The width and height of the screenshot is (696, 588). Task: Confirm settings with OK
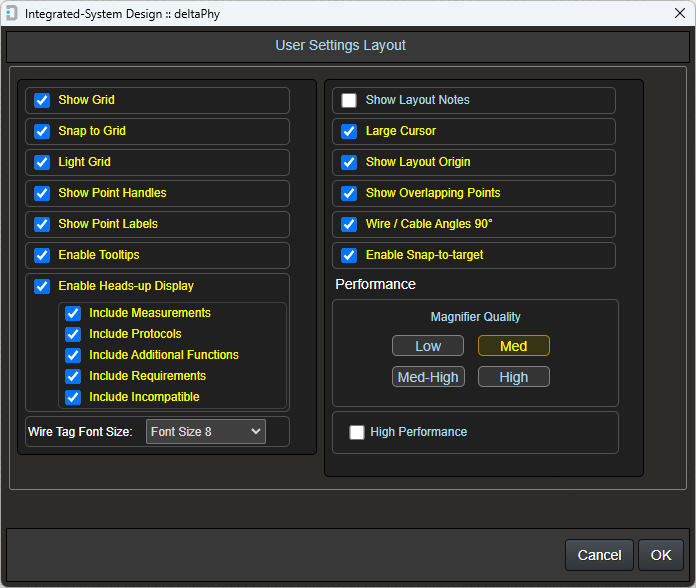point(661,555)
